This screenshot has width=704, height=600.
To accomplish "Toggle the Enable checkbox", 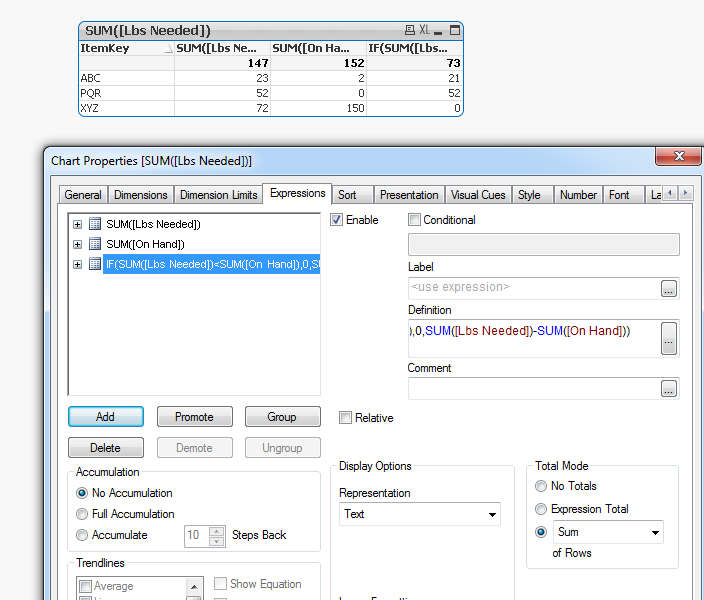I will coord(337,220).
